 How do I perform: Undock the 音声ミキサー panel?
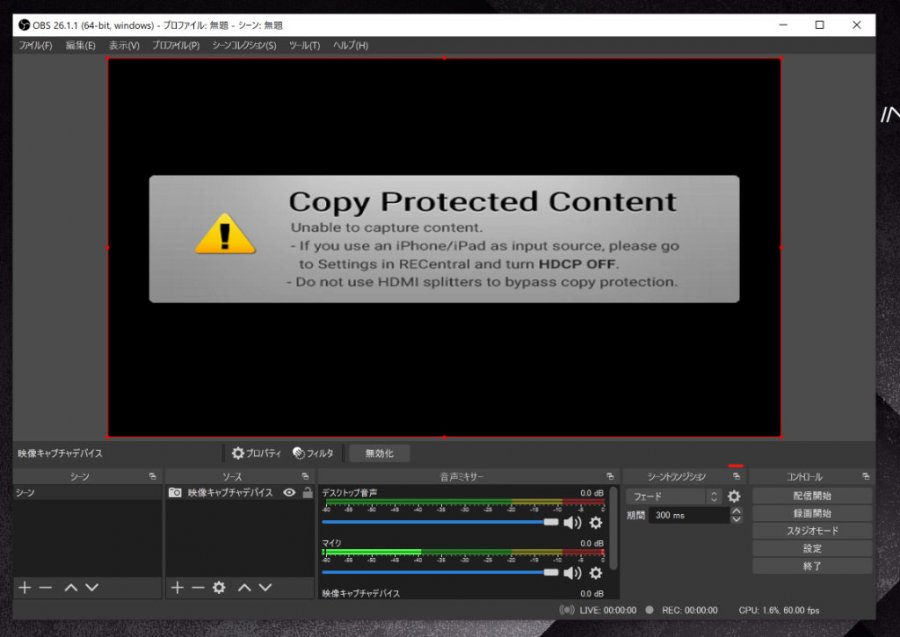point(610,476)
